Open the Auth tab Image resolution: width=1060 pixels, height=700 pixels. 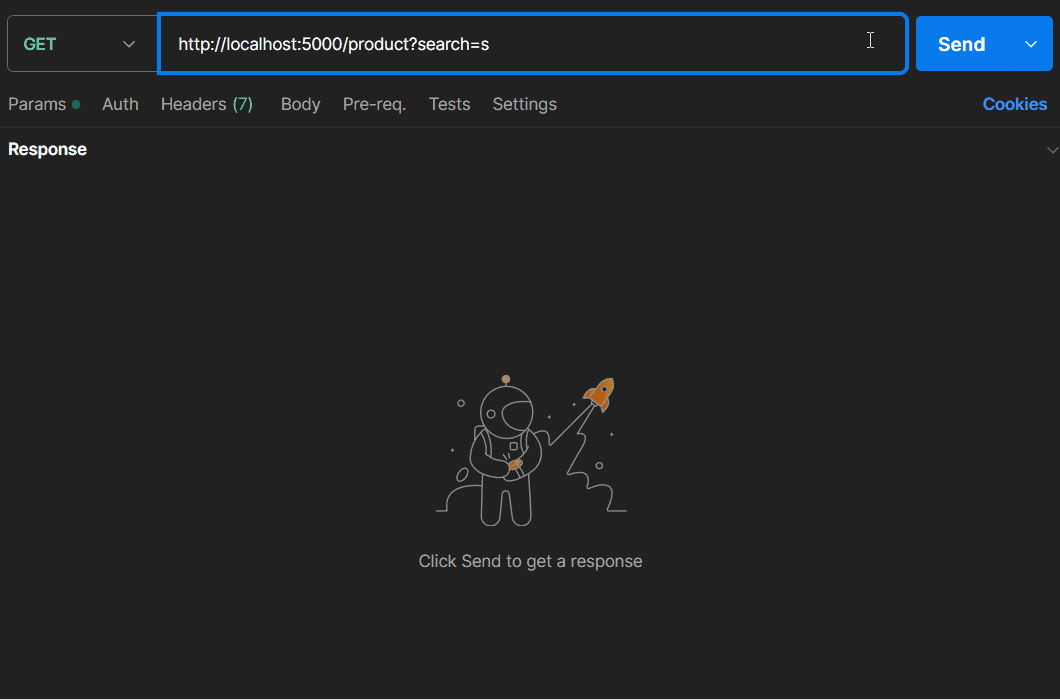(120, 104)
